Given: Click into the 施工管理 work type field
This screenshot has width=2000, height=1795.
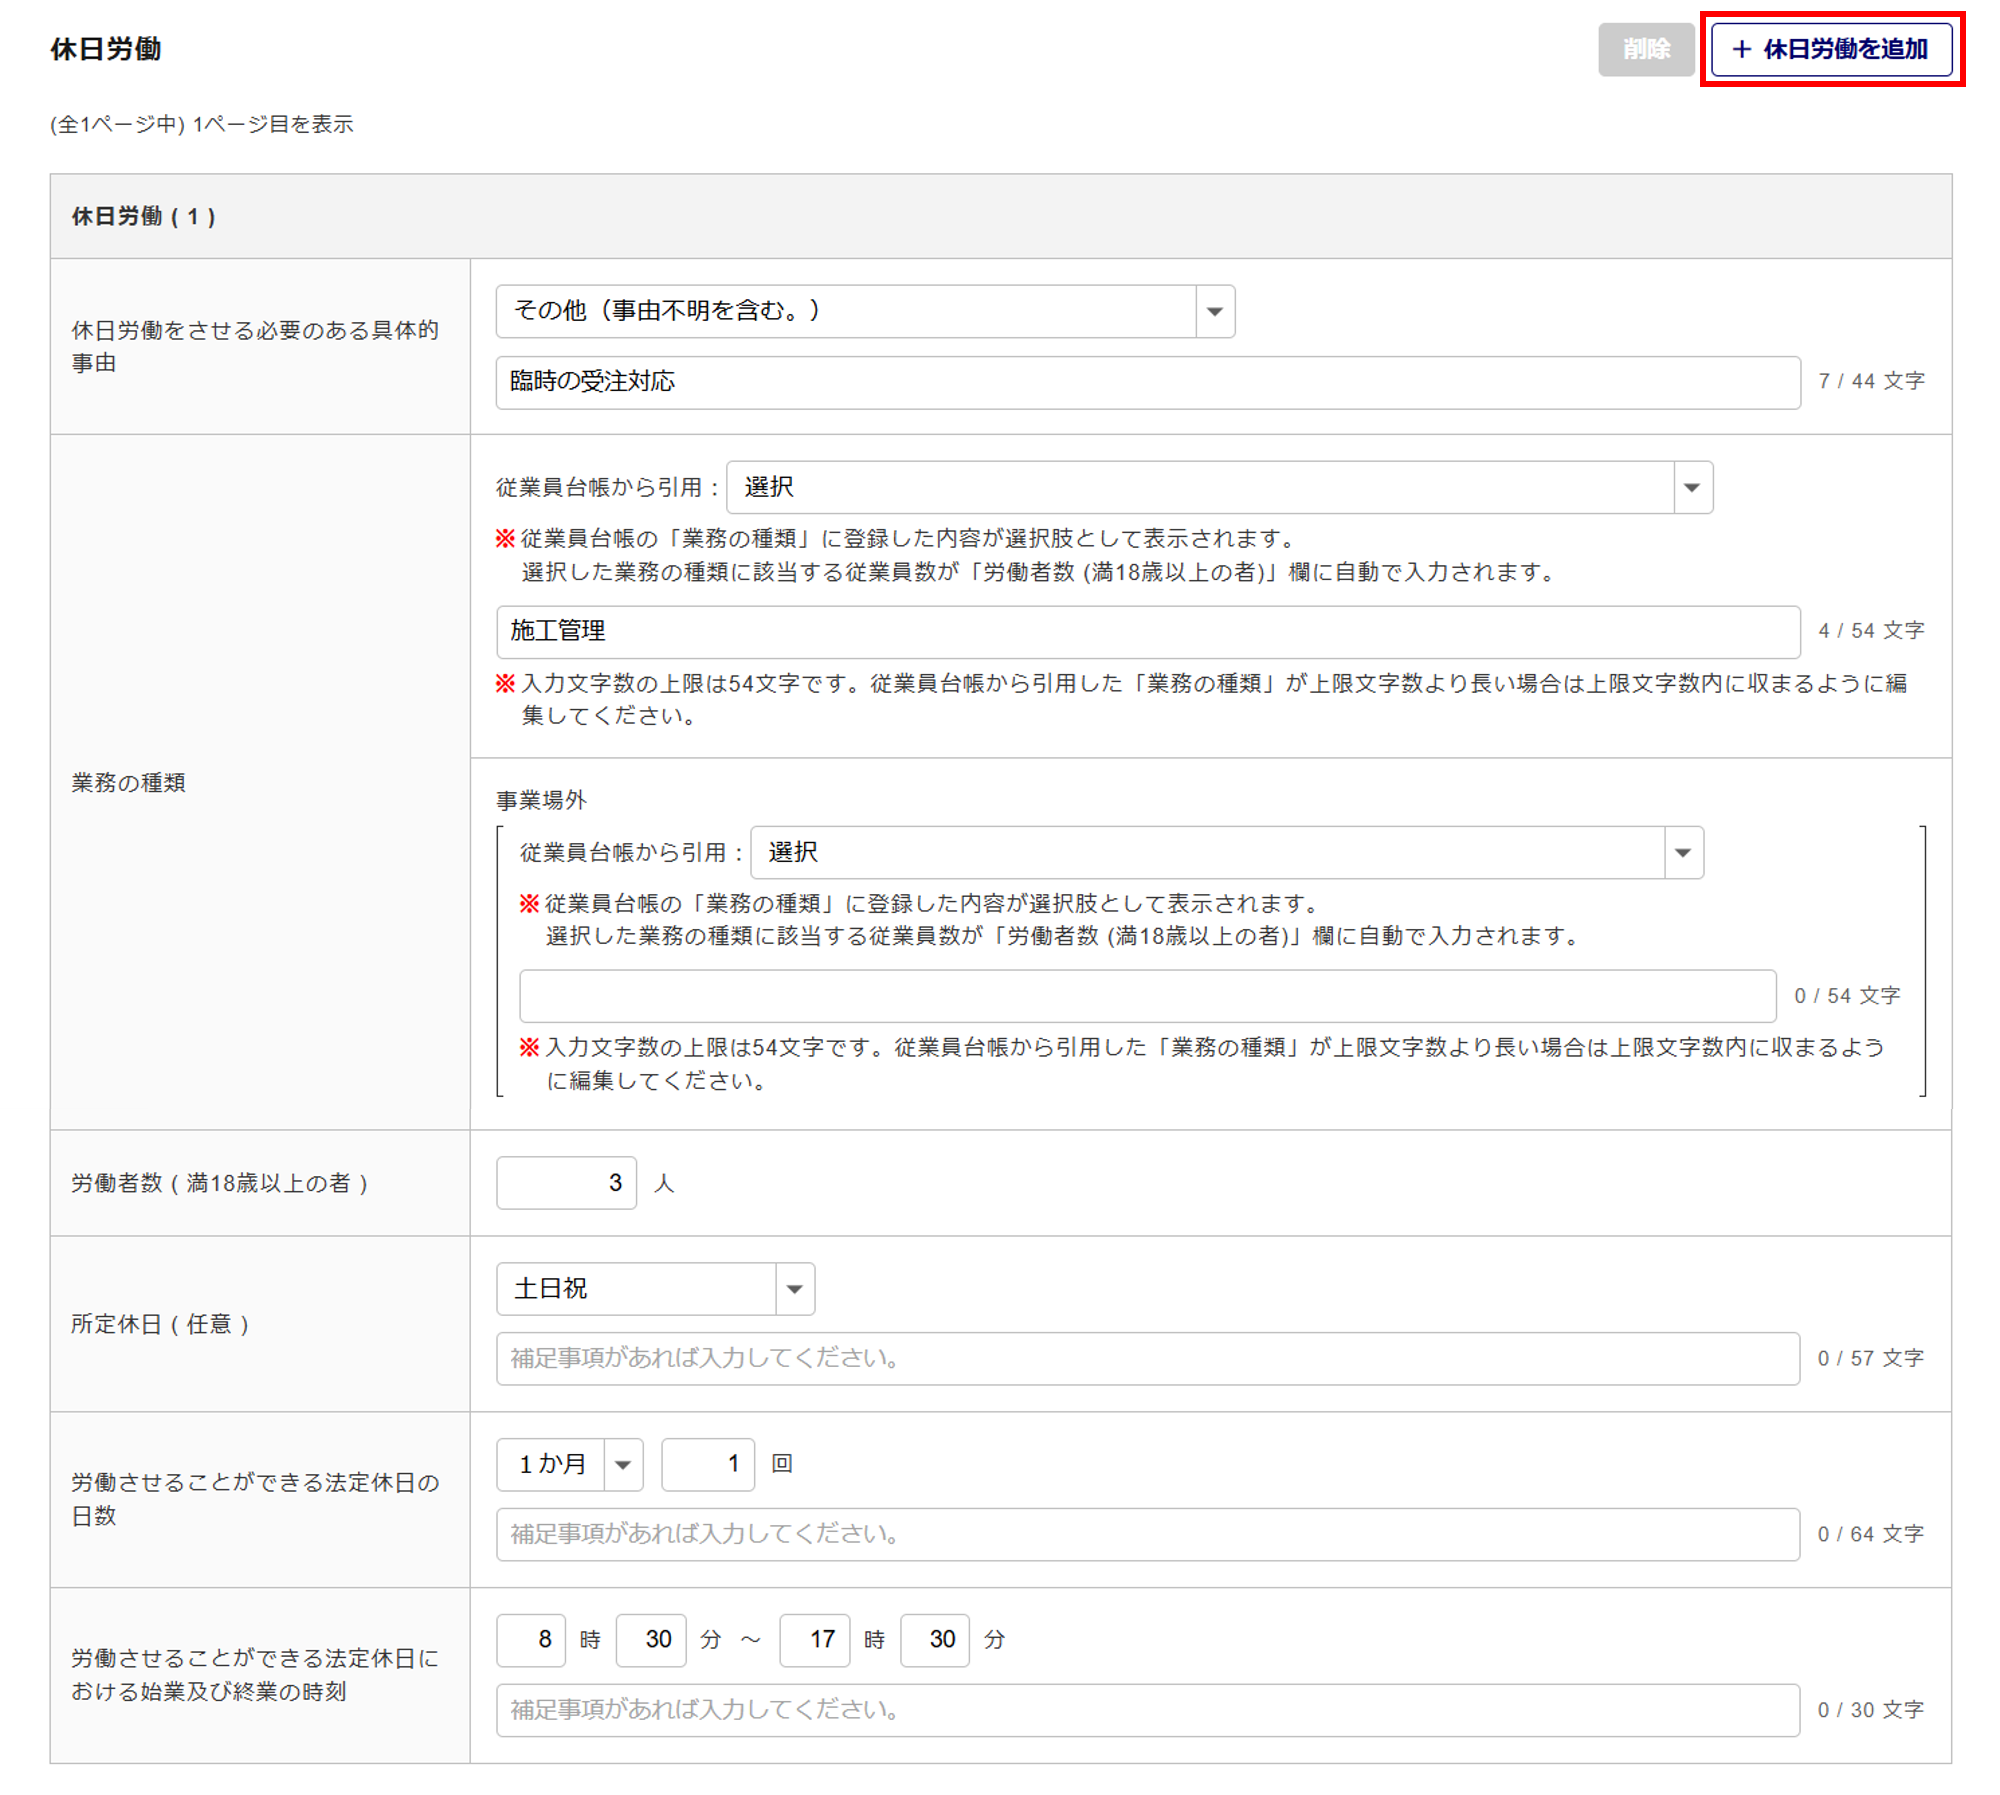Looking at the screenshot, I should 1147,631.
